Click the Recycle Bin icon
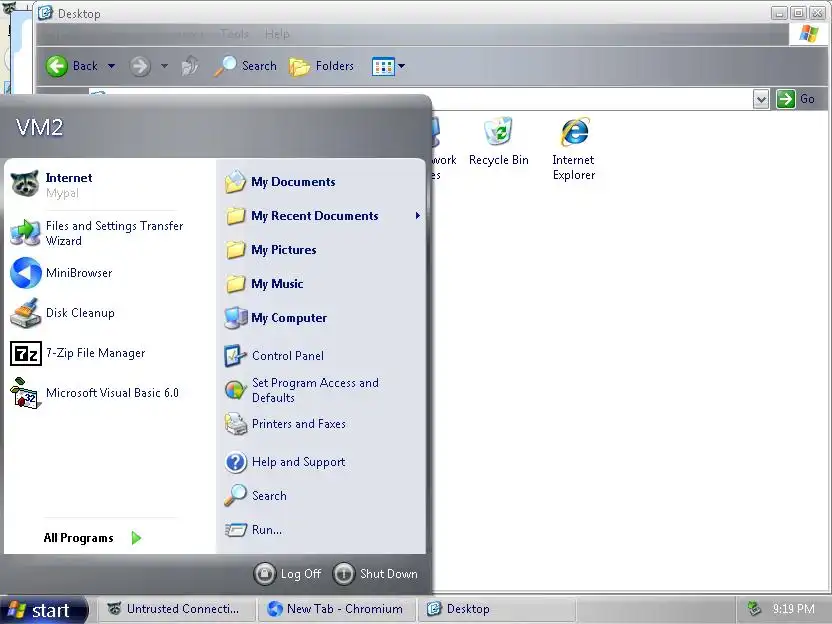832x624 pixels. click(498, 142)
